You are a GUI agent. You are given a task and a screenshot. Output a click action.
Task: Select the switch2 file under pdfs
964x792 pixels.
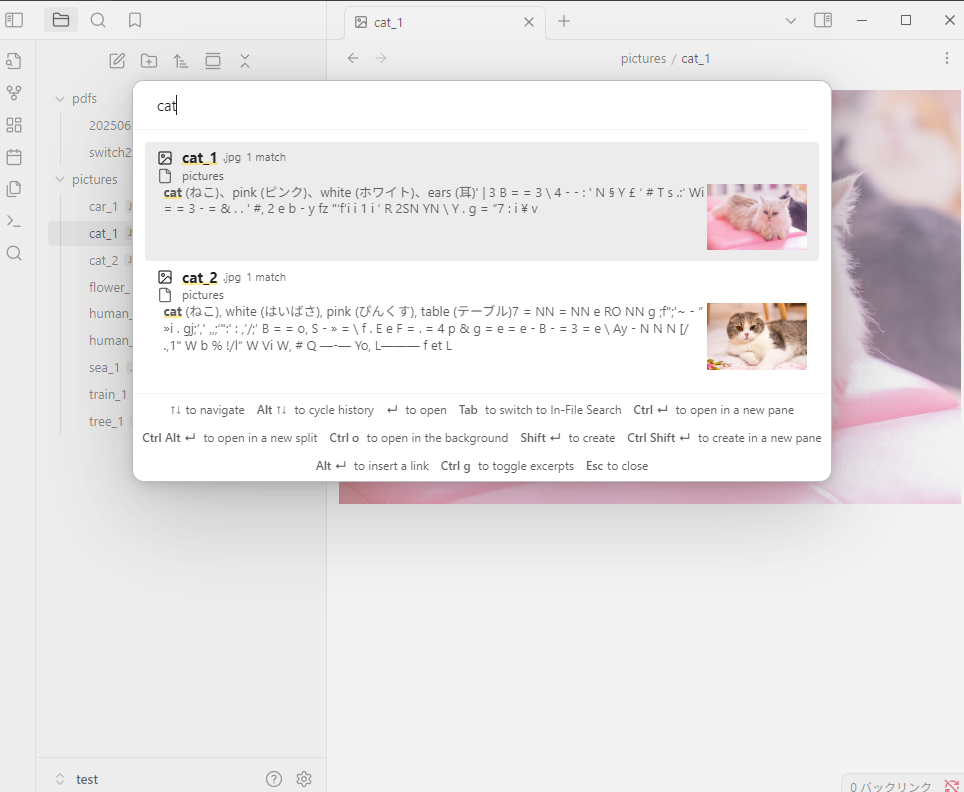(x=110, y=152)
